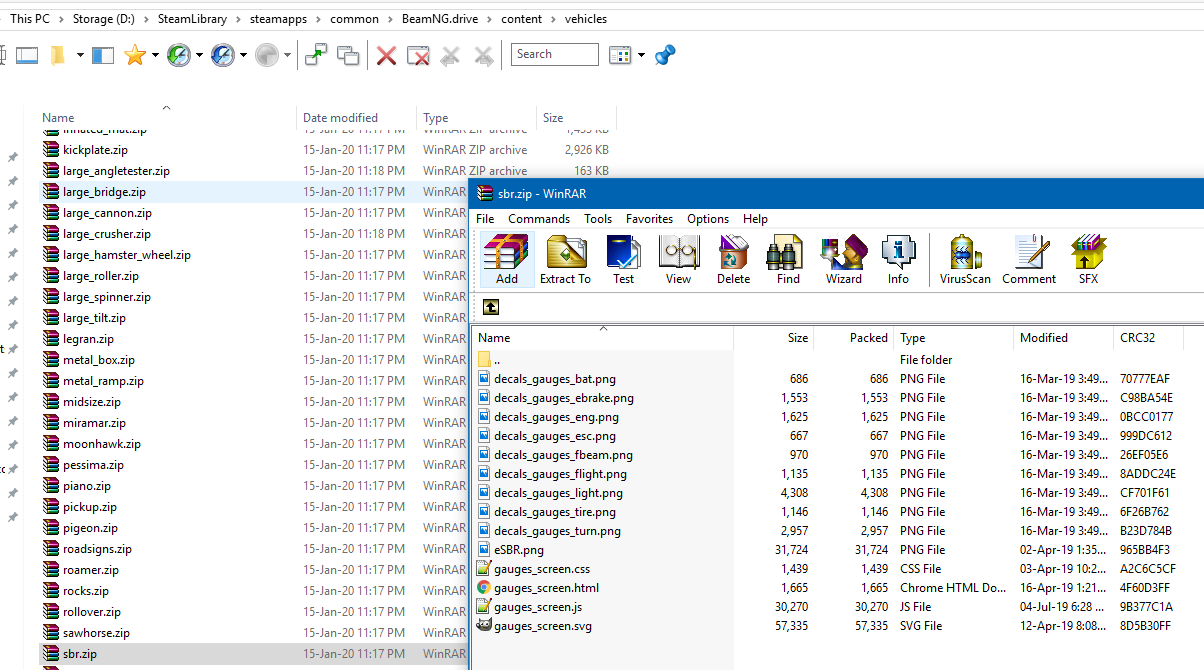This screenshot has width=1204, height=670.
Task: Open dropdown beside blue clock icon
Action: click(243, 55)
